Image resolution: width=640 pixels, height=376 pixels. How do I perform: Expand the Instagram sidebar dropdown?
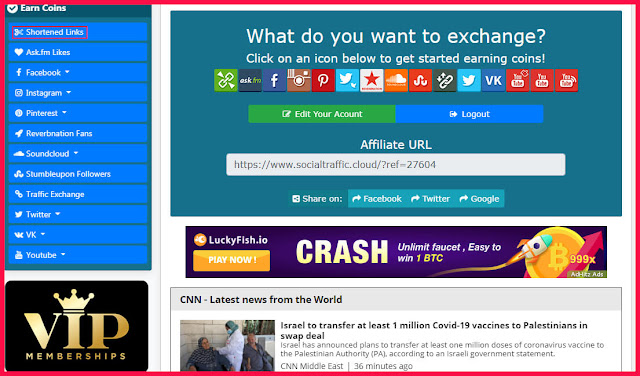(78, 93)
